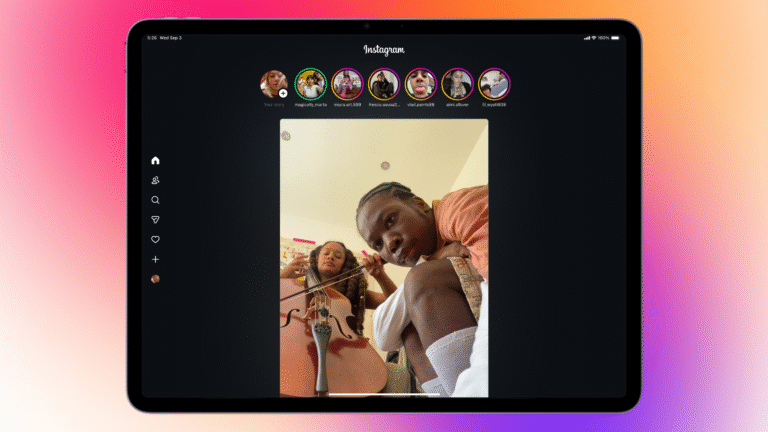Image resolution: width=768 pixels, height=432 pixels.
Task: Open the third story with pink outfit
Action: click(347, 83)
